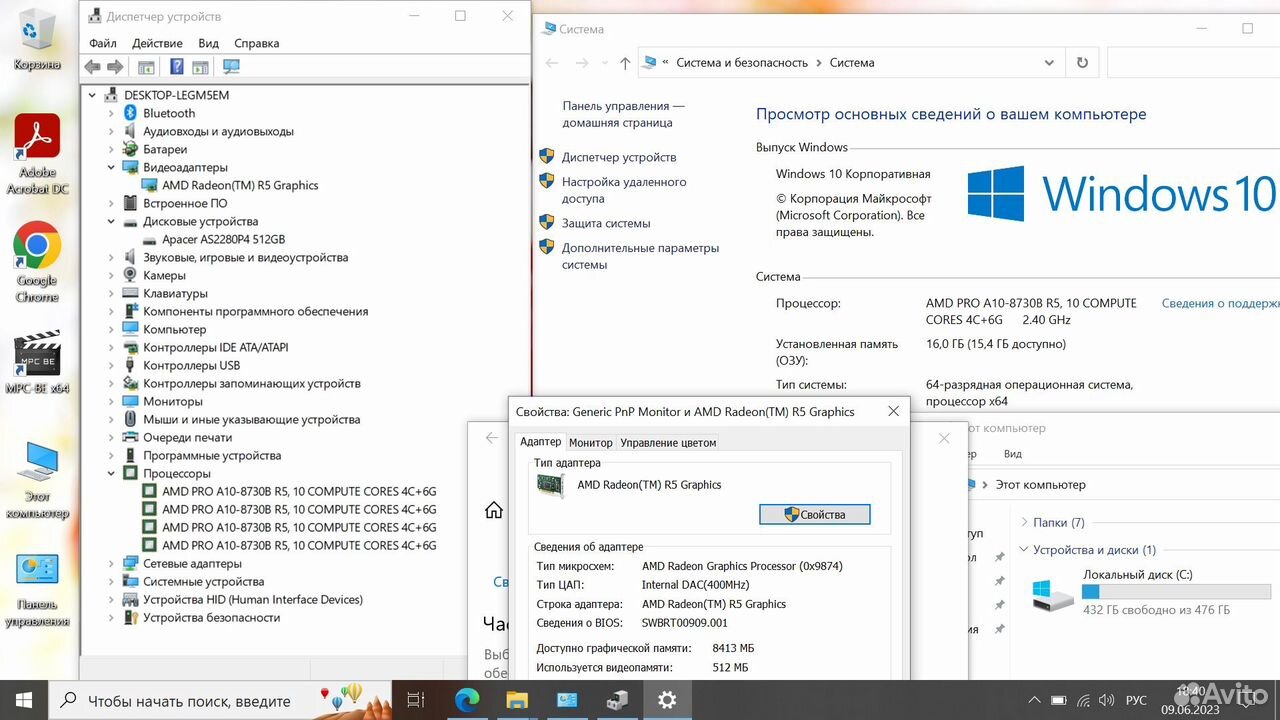Viewport: 1280px width, 720px height.
Task: Click the back arrow in System window
Action: click(551, 62)
